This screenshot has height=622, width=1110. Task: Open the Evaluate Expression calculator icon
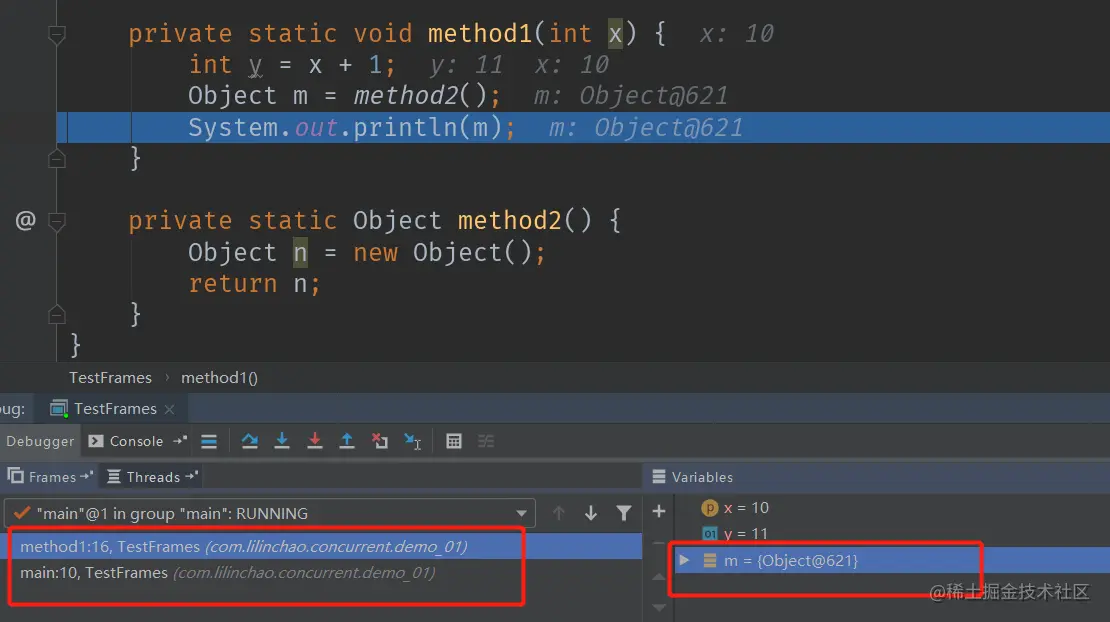pyautogui.click(x=454, y=442)
